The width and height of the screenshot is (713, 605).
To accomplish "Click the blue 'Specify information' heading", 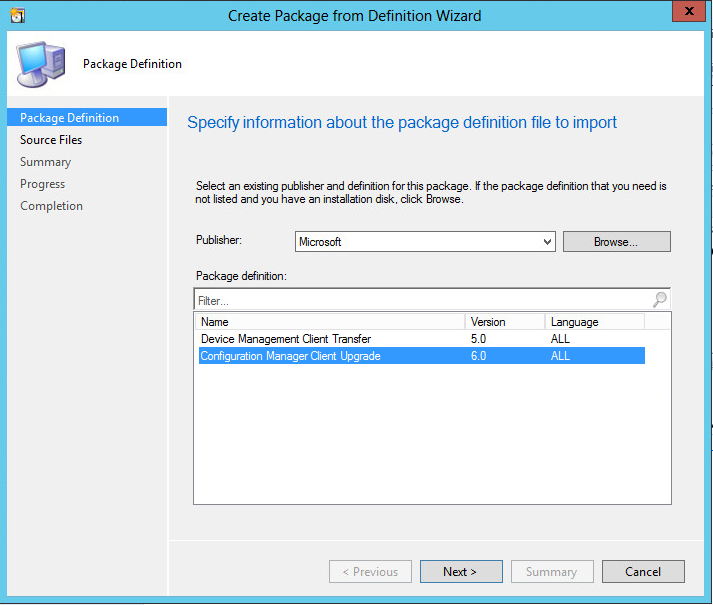I will (402, 122).
